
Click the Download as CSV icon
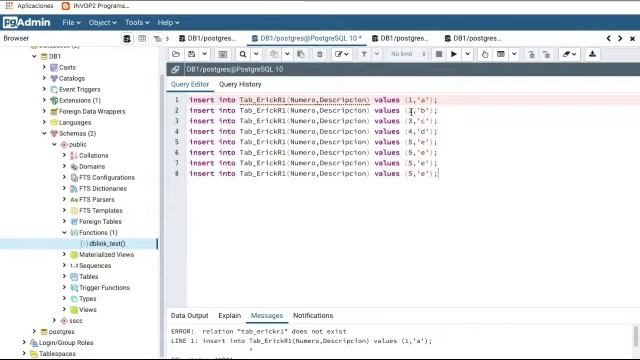pyautogui.click(x=592, y=54)
